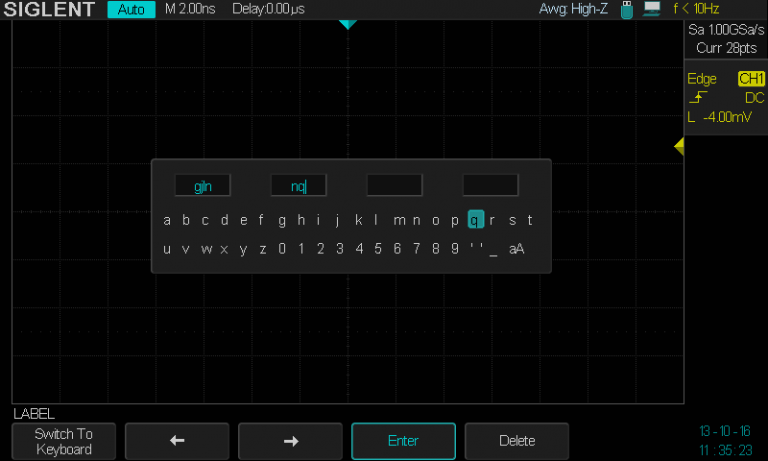
Task: Click the USB drive status icon
Action: (x=627, y=9)
